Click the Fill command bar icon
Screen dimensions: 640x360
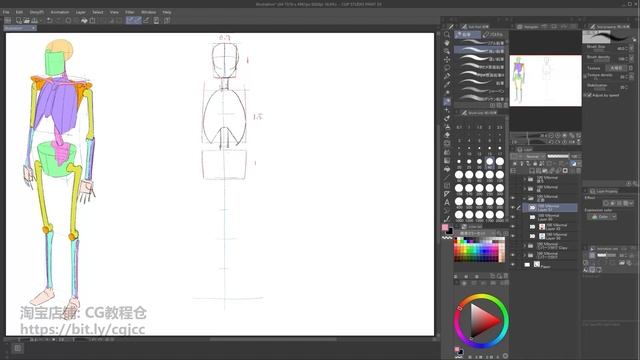(84, 20)
